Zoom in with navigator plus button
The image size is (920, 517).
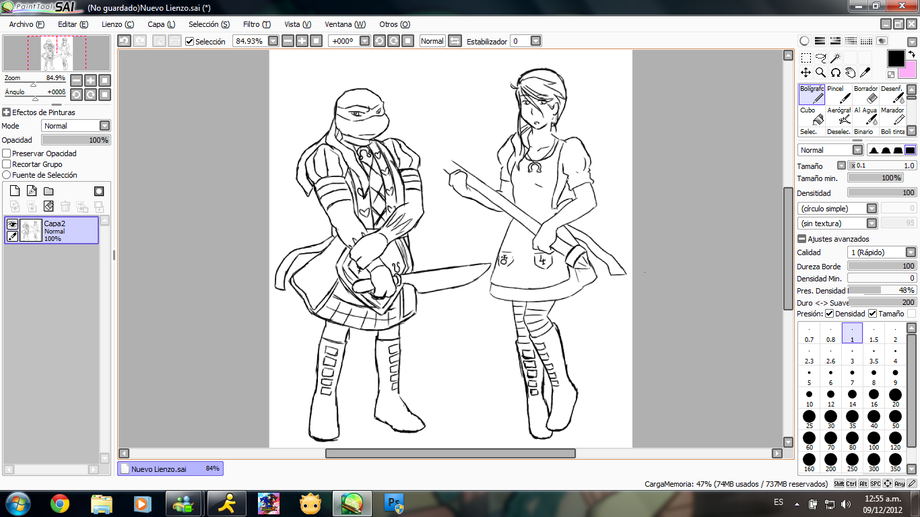pos(90,80)
